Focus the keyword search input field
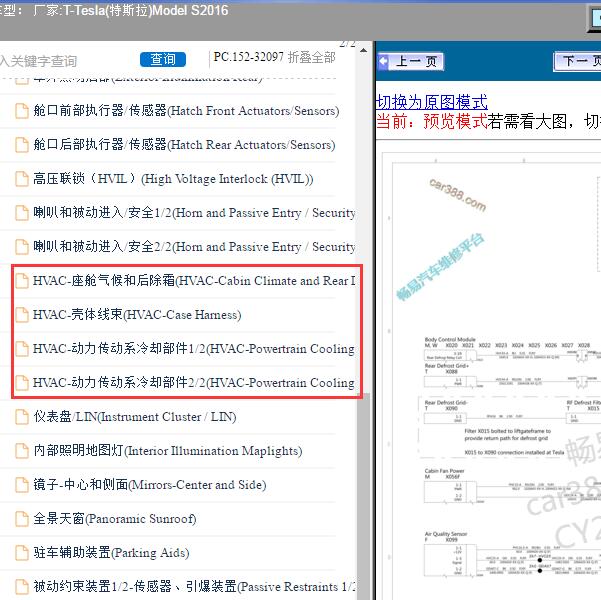This screenshot has width=601, height=600. click(65, 61)
